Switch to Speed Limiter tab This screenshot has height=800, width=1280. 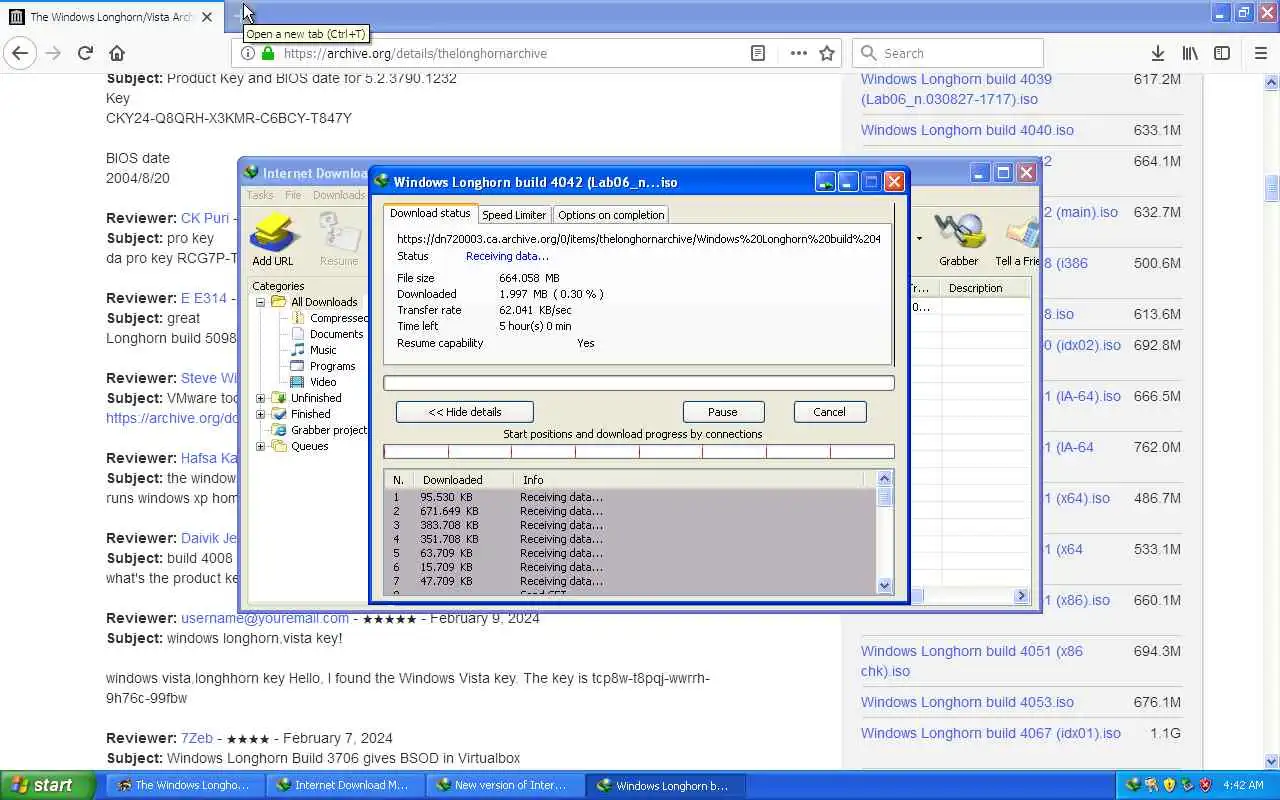pos(514,215)
